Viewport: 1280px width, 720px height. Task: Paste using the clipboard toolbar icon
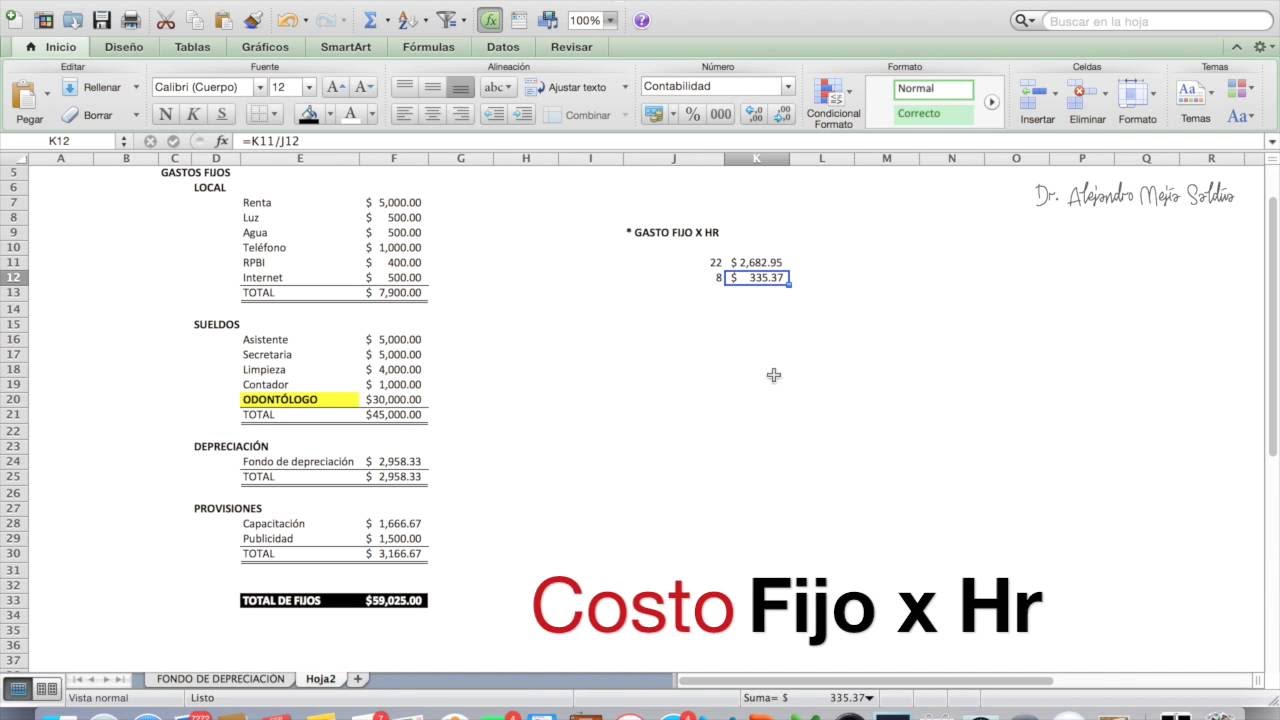pyautogui.click(x=224, y=20)
